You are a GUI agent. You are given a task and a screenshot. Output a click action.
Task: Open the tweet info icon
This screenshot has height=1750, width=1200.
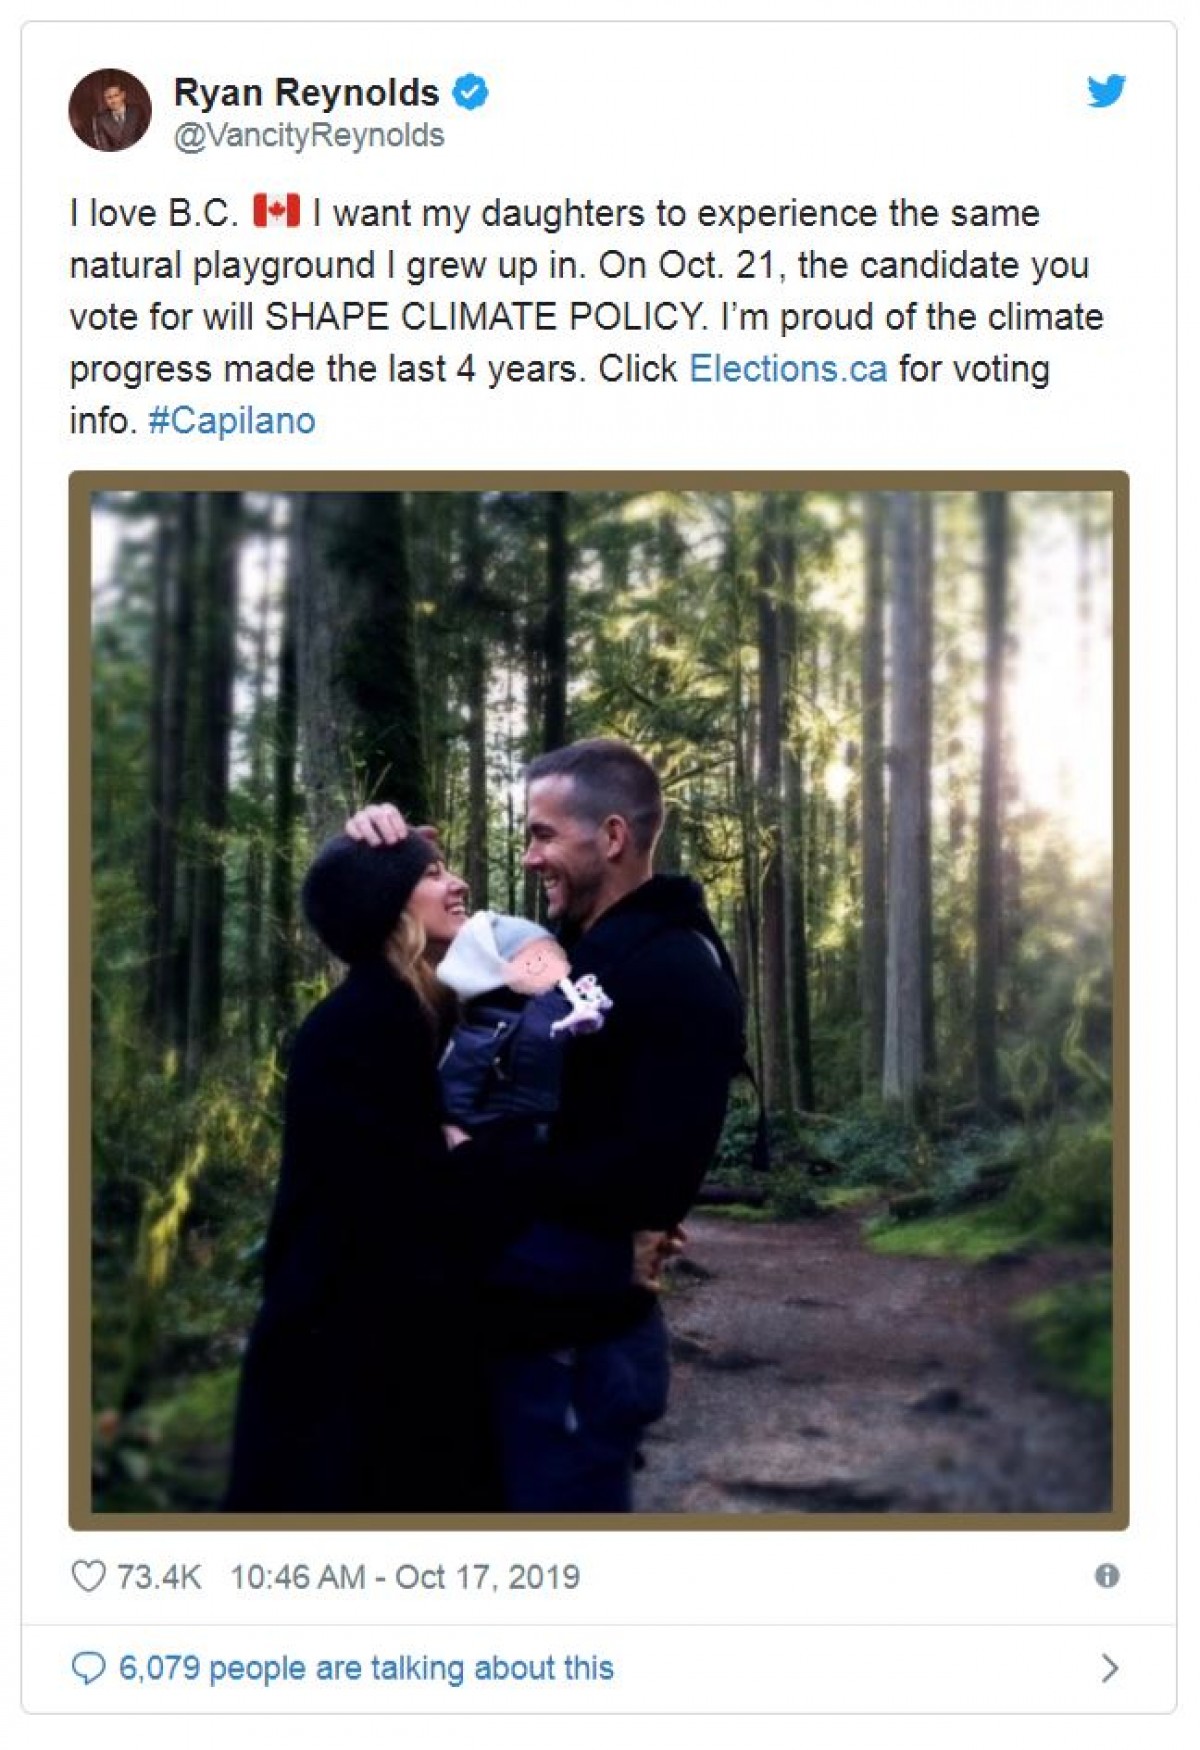1106,1576
